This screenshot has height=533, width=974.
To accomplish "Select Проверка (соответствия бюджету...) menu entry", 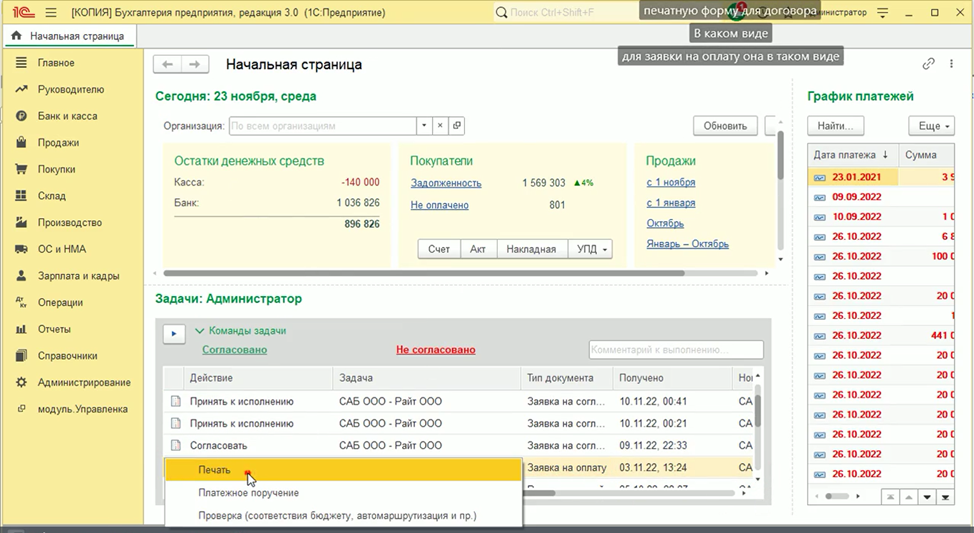I will tap(343, 516).
